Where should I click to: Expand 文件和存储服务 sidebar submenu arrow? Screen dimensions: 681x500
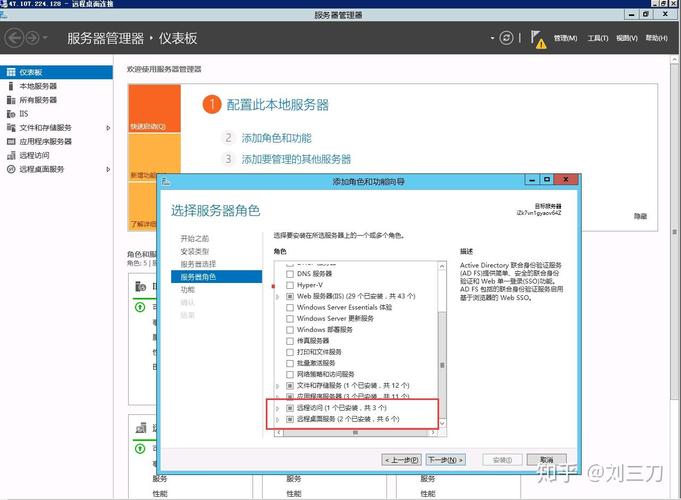coord(108,128)
